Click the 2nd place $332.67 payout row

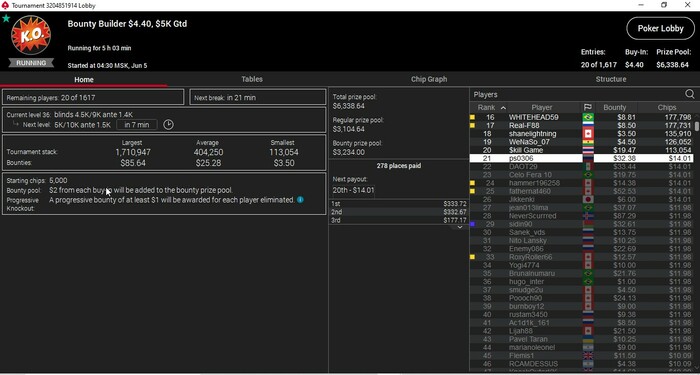[x=399, y=212]
